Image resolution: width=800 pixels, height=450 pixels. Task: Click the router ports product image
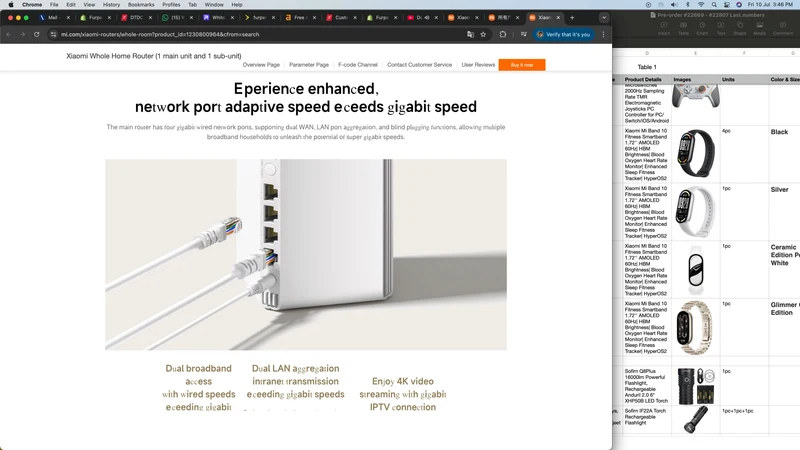306,255
